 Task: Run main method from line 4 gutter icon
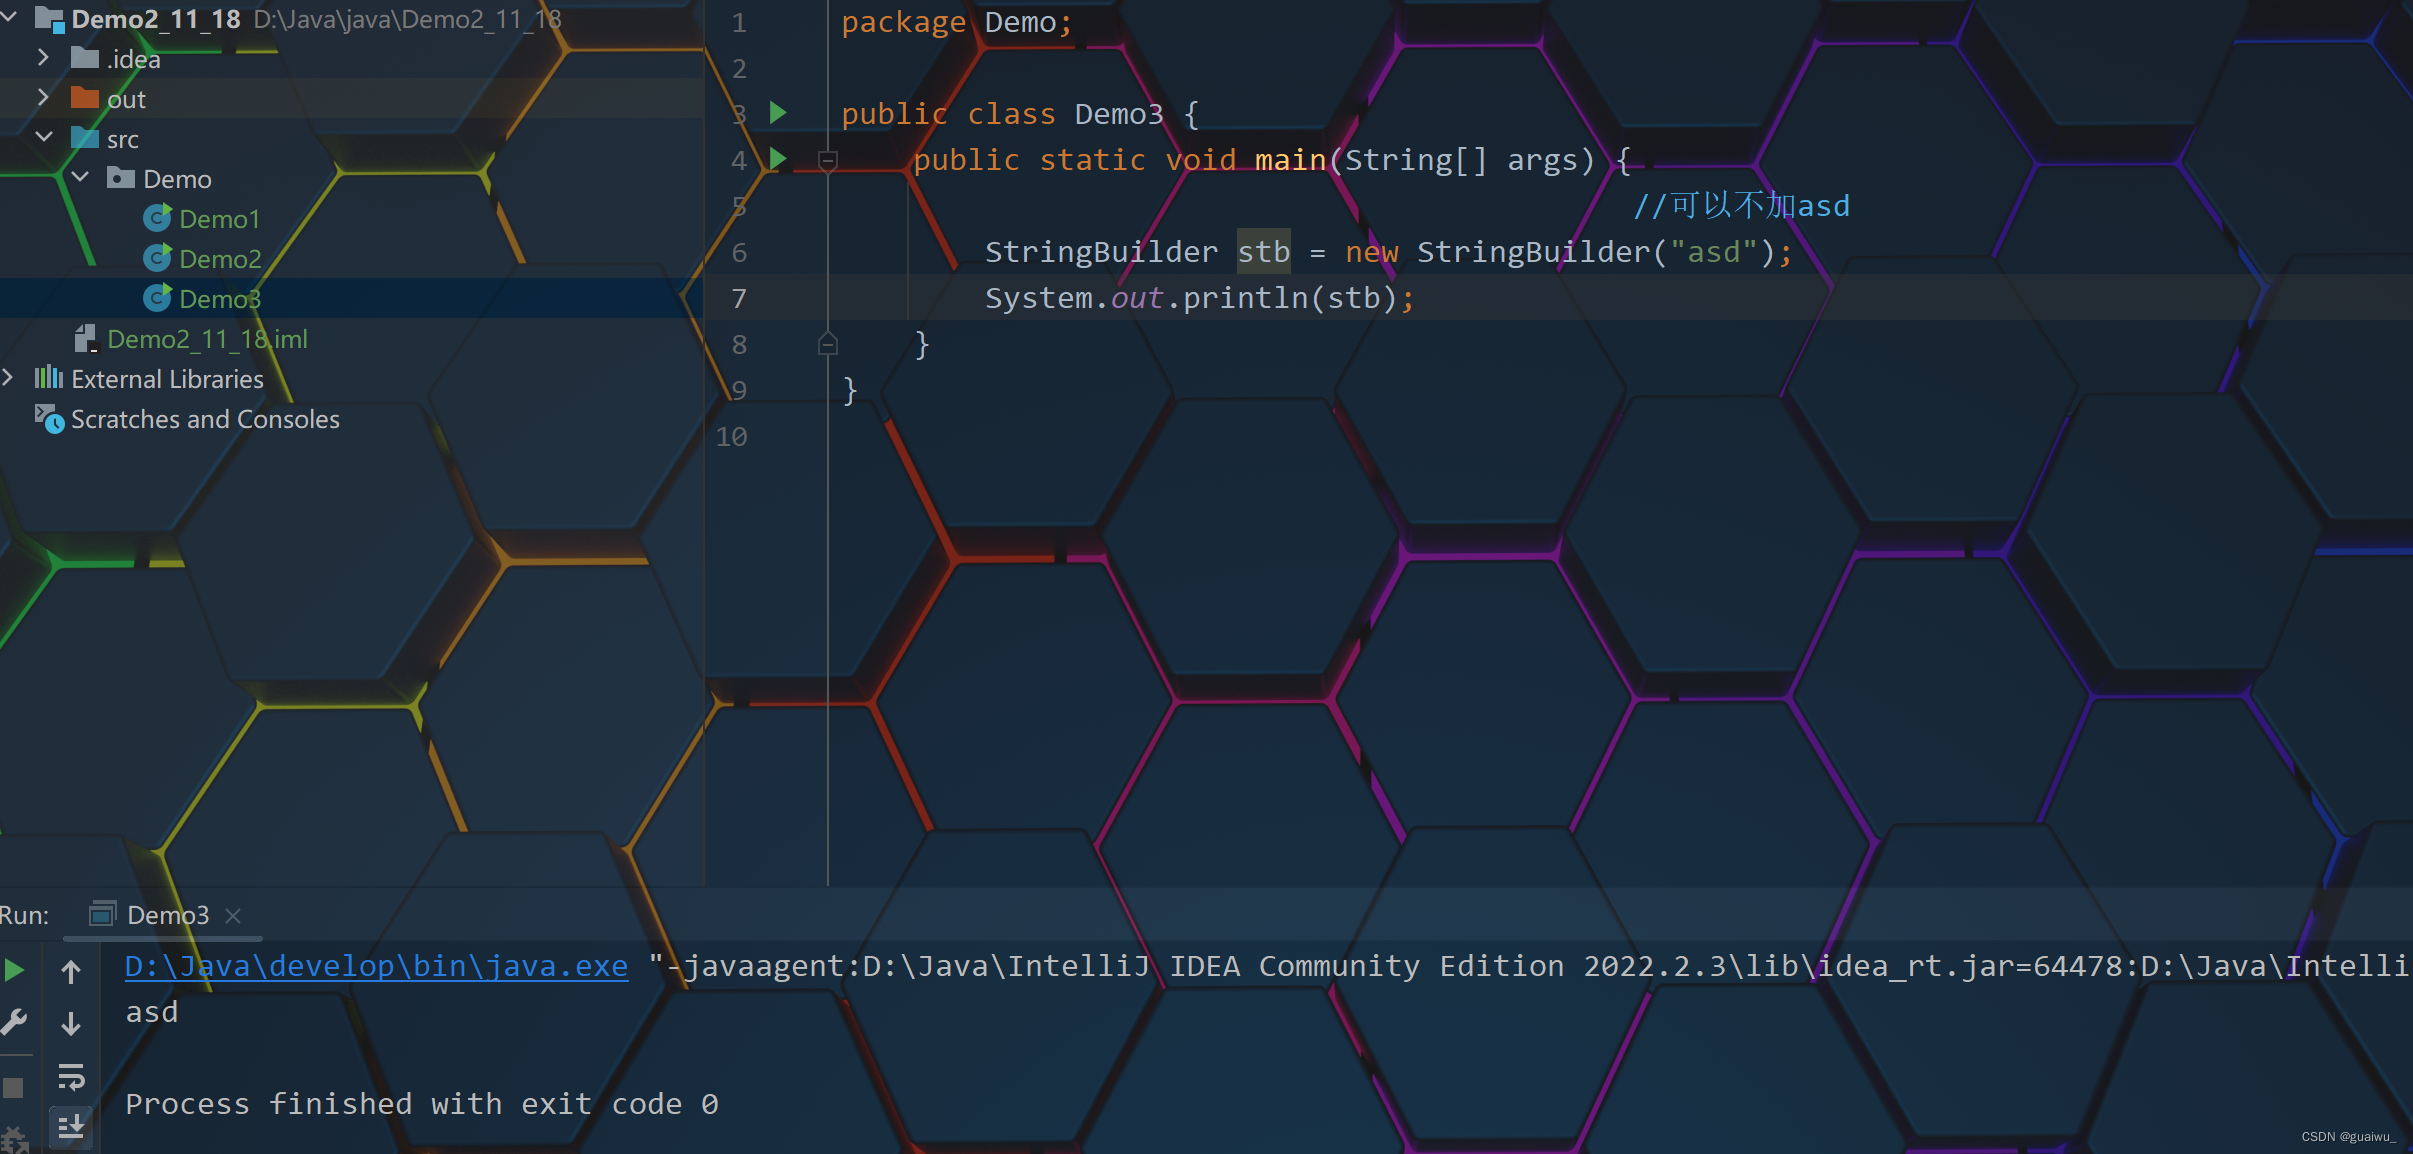tap(778, 159)
